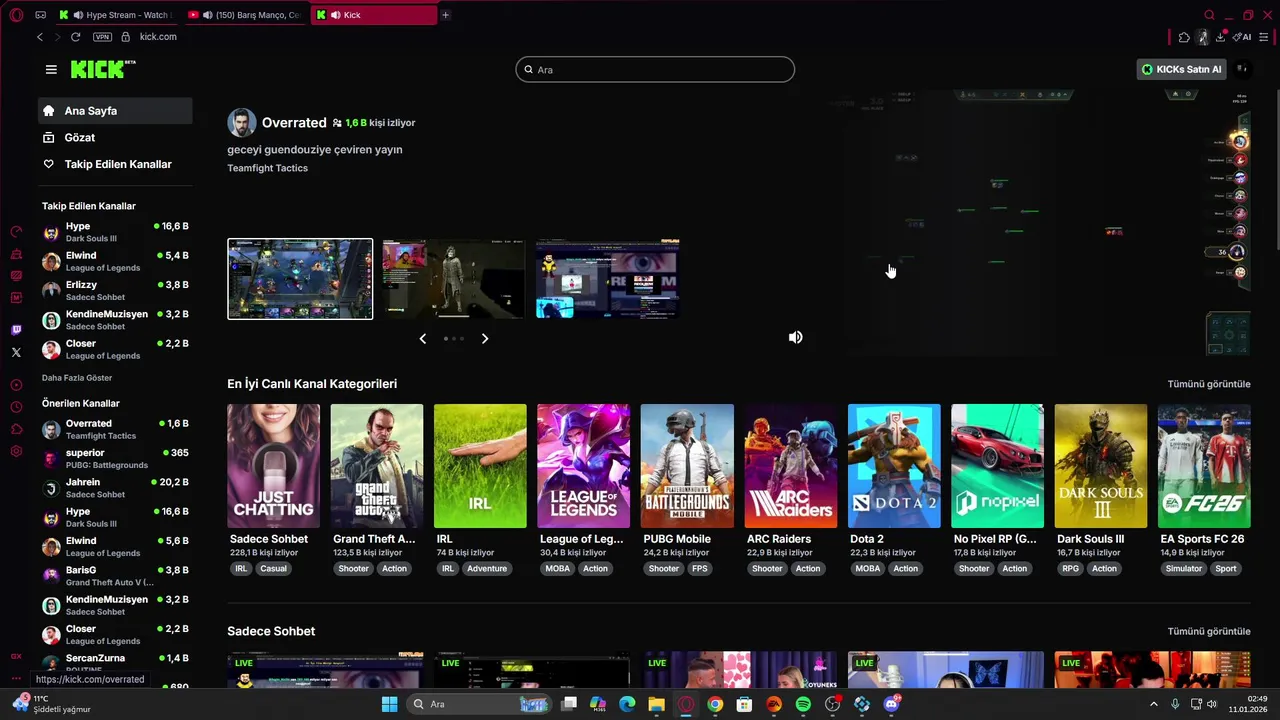Open the AI assistant toolbar icon
This screenshot has width=1280, height=720.
[x=1242, y=37]
